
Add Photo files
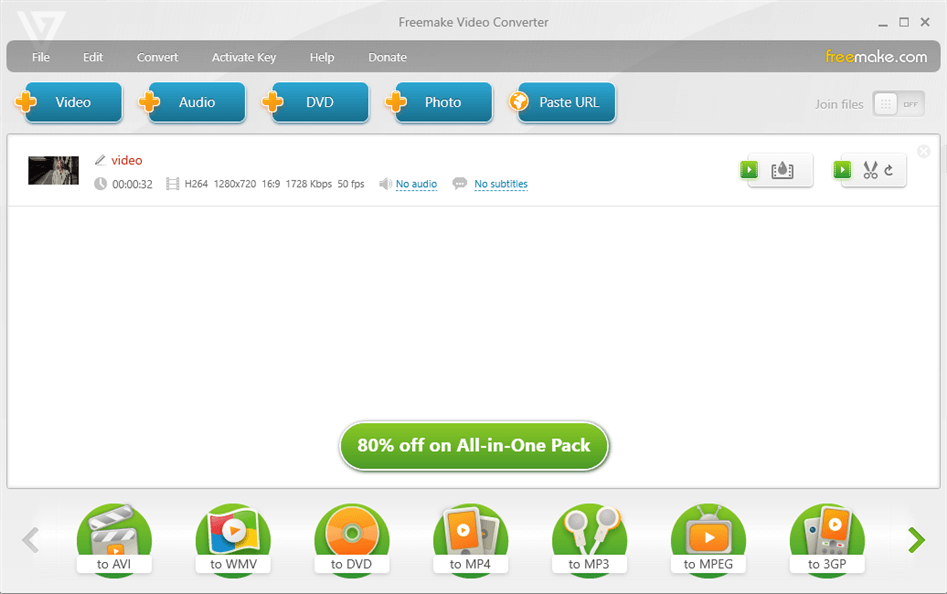click(439, 102)
